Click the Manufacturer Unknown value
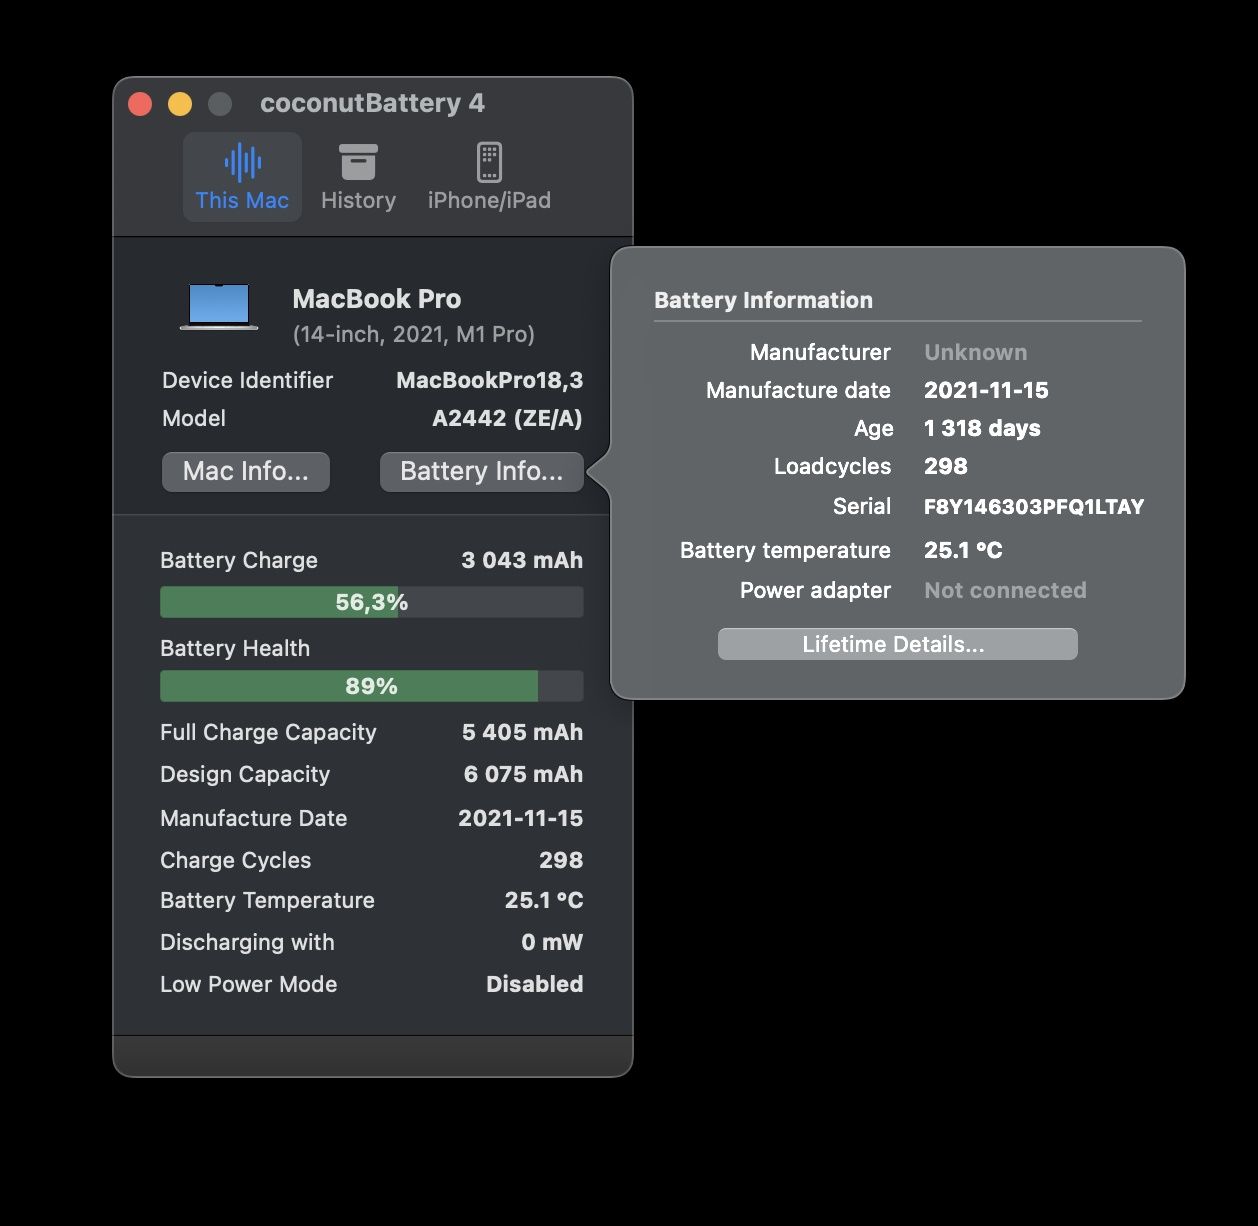1258x1226 pixels. coord(975,352)
